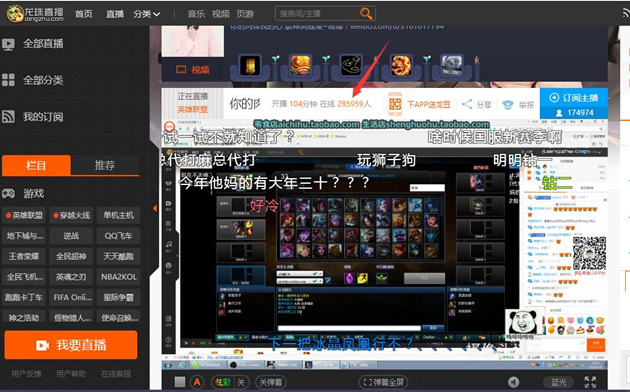Click the 285959人 online viewer count
This screenshot has width=630, height=392.
(x=354, y=104)
